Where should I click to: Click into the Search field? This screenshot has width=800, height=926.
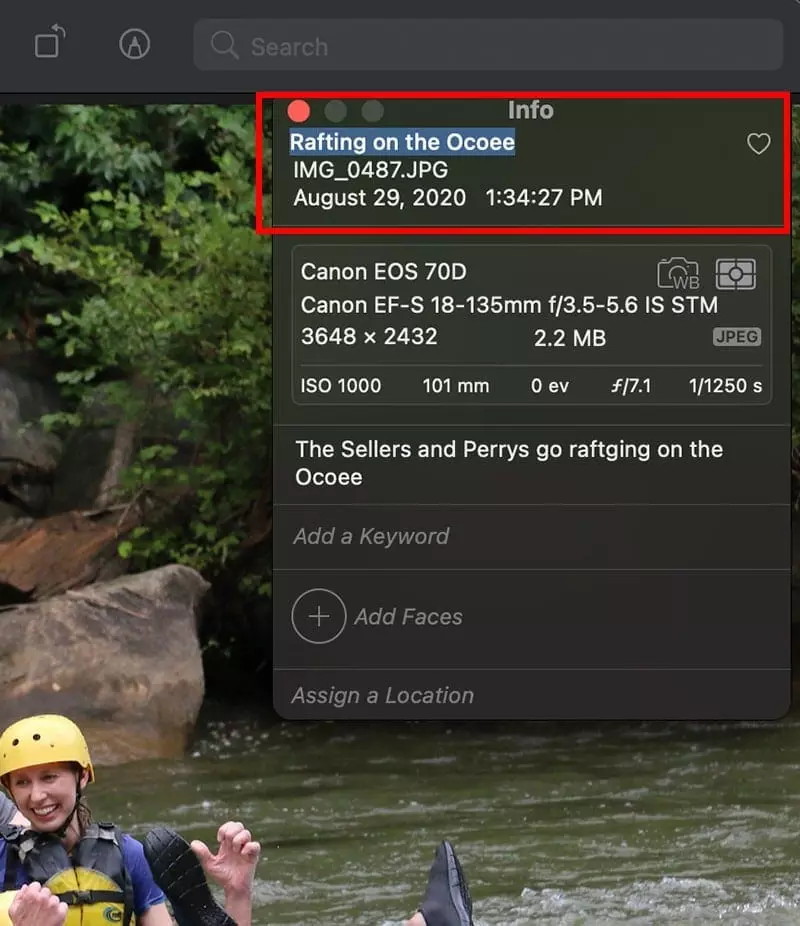point(488,45)
